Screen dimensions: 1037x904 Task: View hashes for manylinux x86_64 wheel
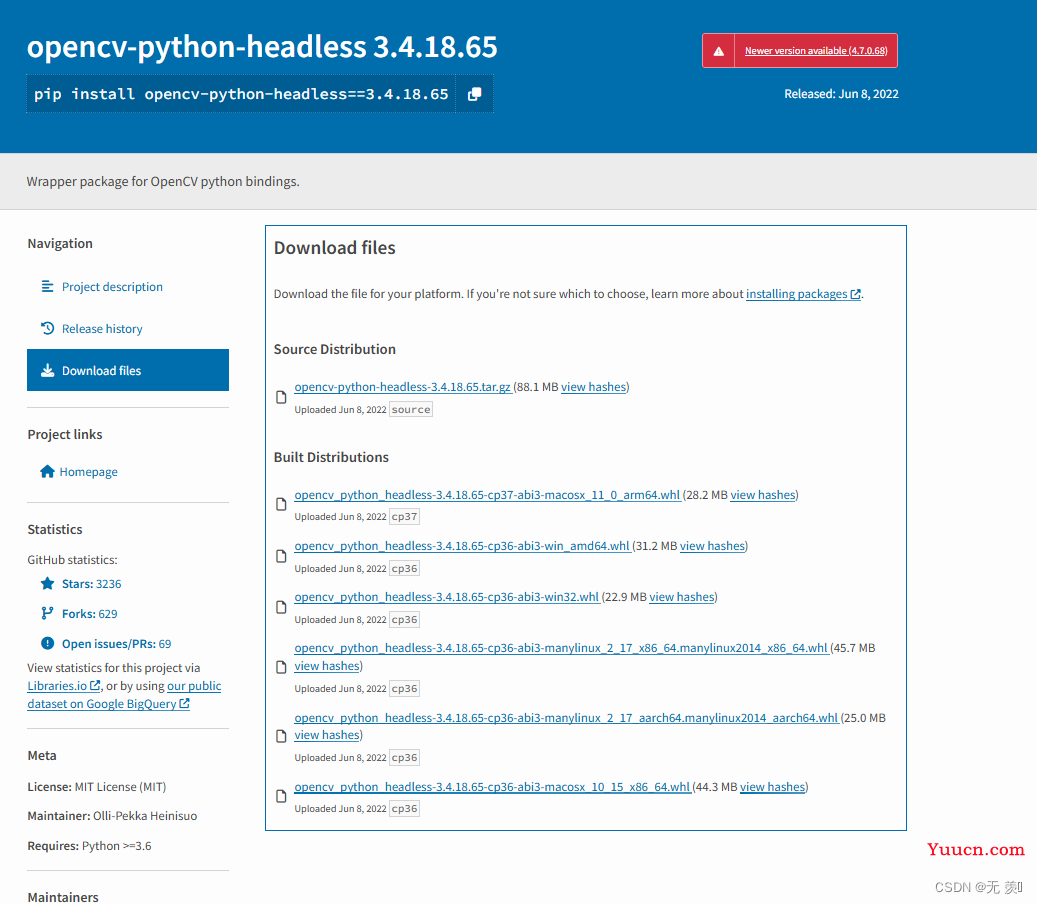(327, 666)
